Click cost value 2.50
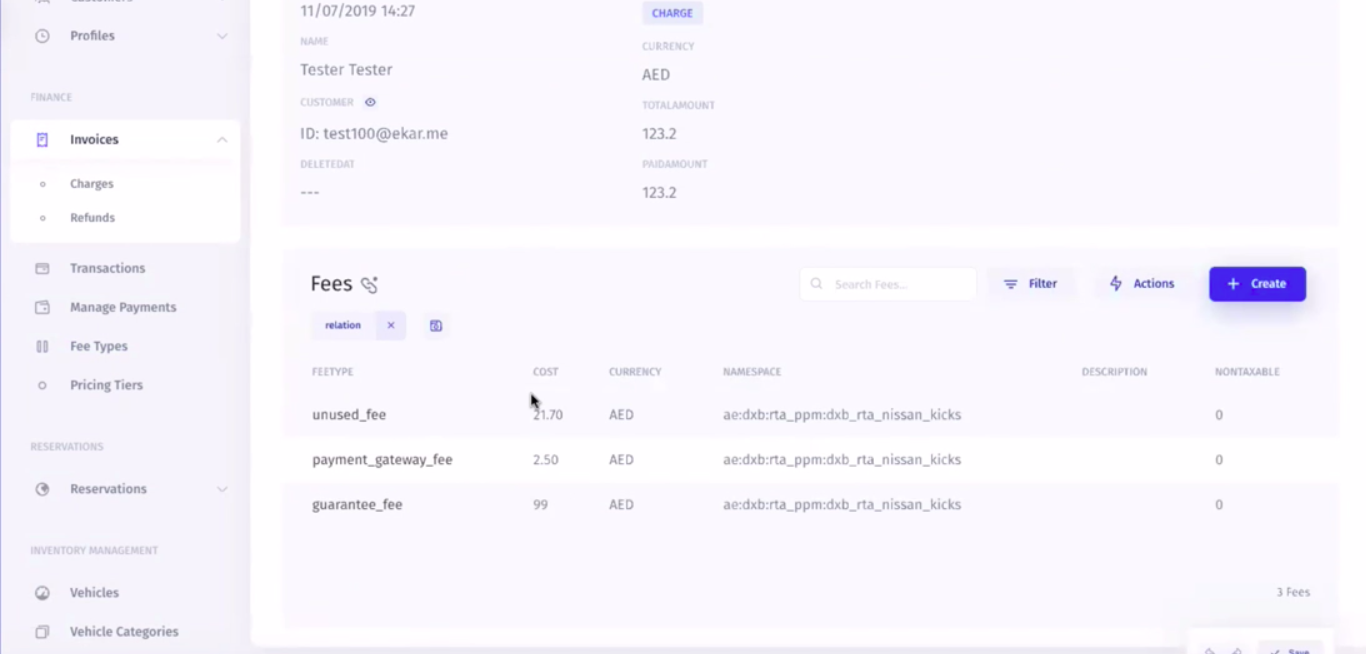 click(546, 460)
